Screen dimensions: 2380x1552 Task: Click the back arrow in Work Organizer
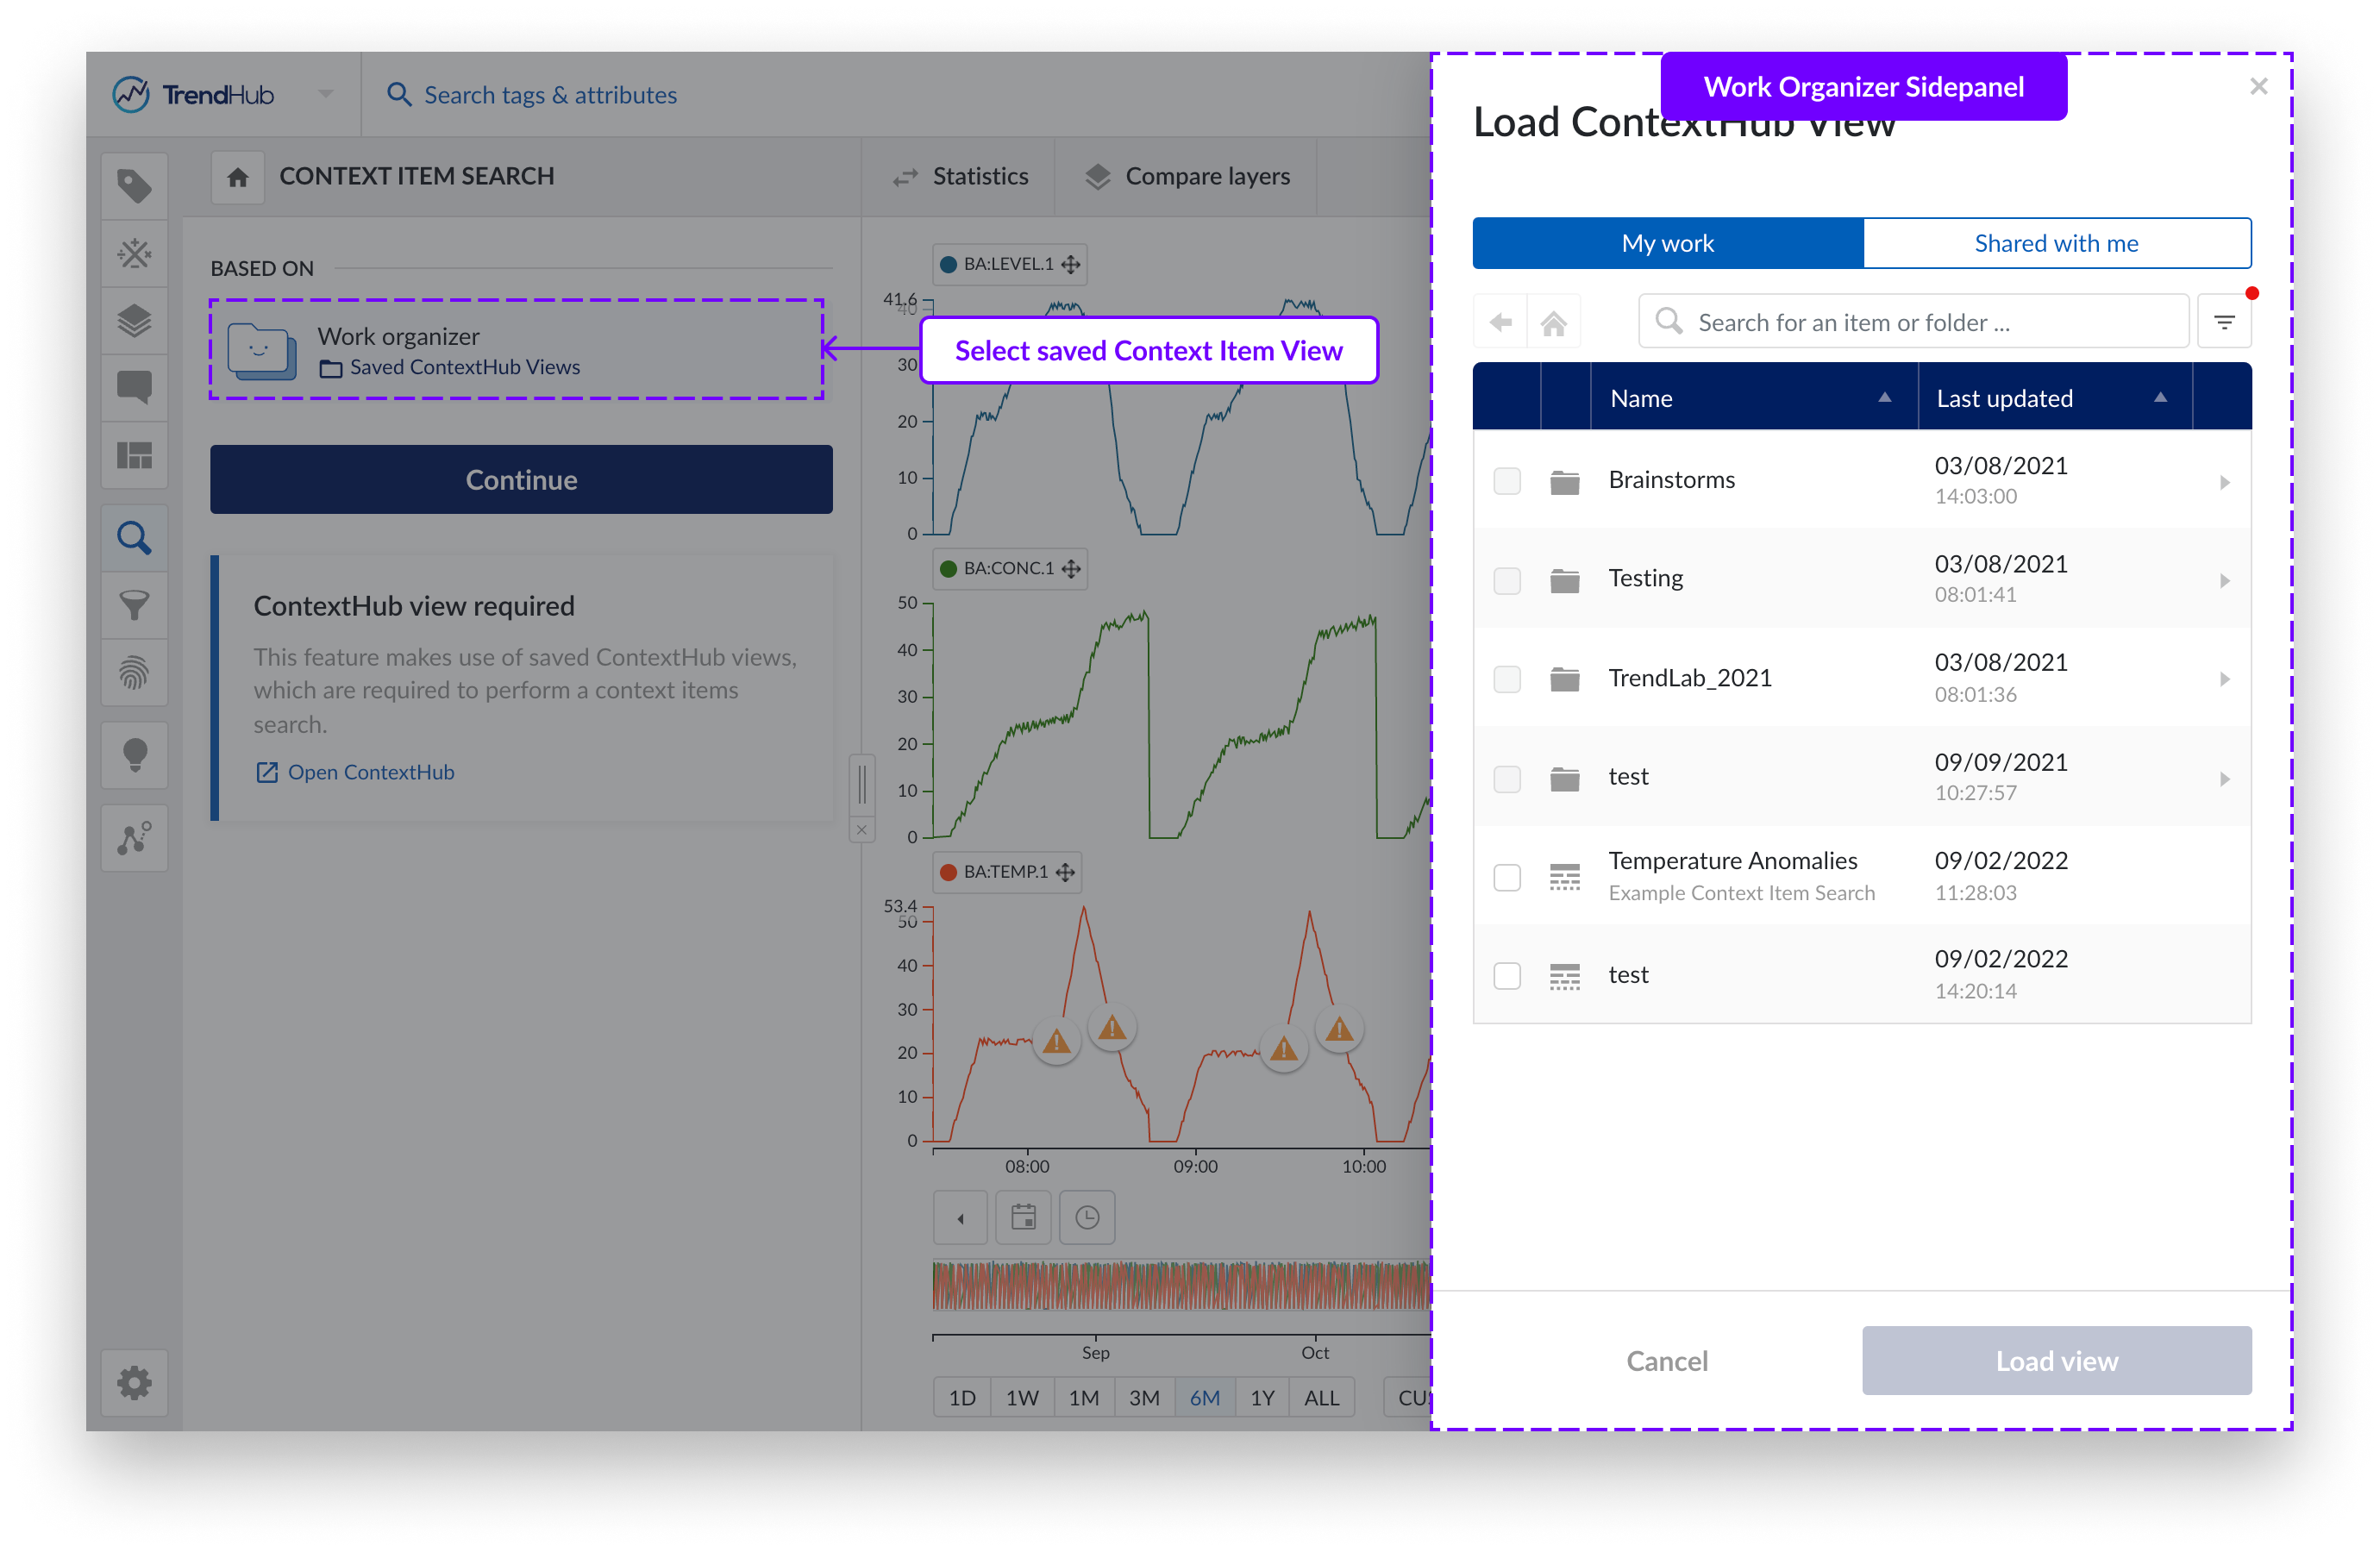click(x=1500, y=322)
